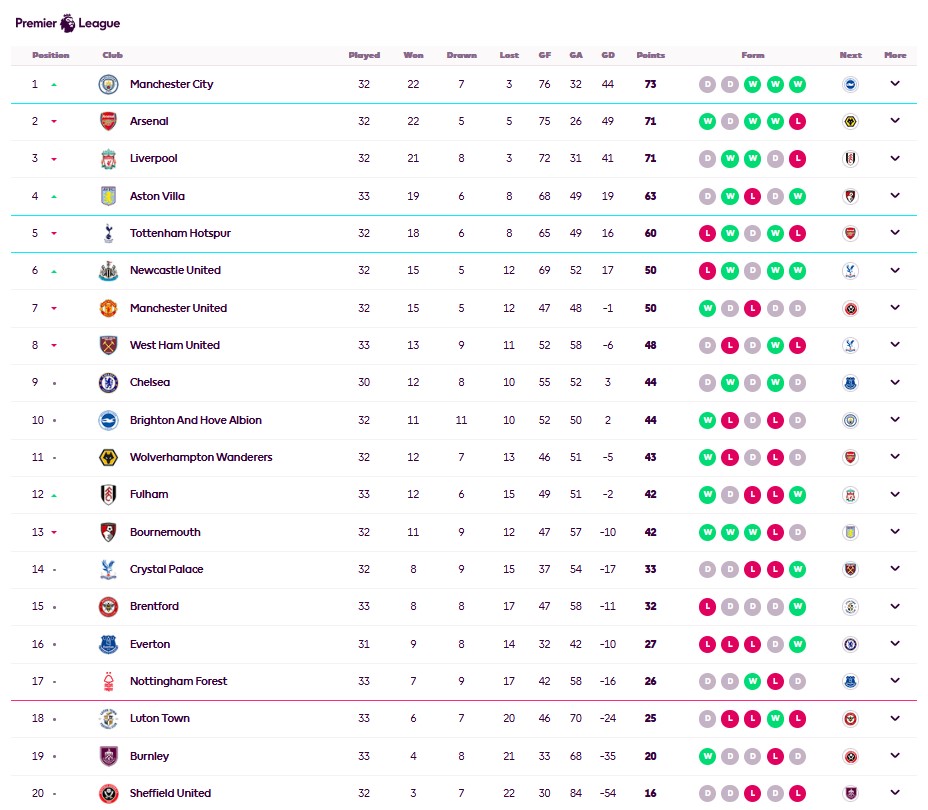The width and height of the screenshot is (928, 810).
Task: Click the Chelsea club crest
Action: [108, 382]
